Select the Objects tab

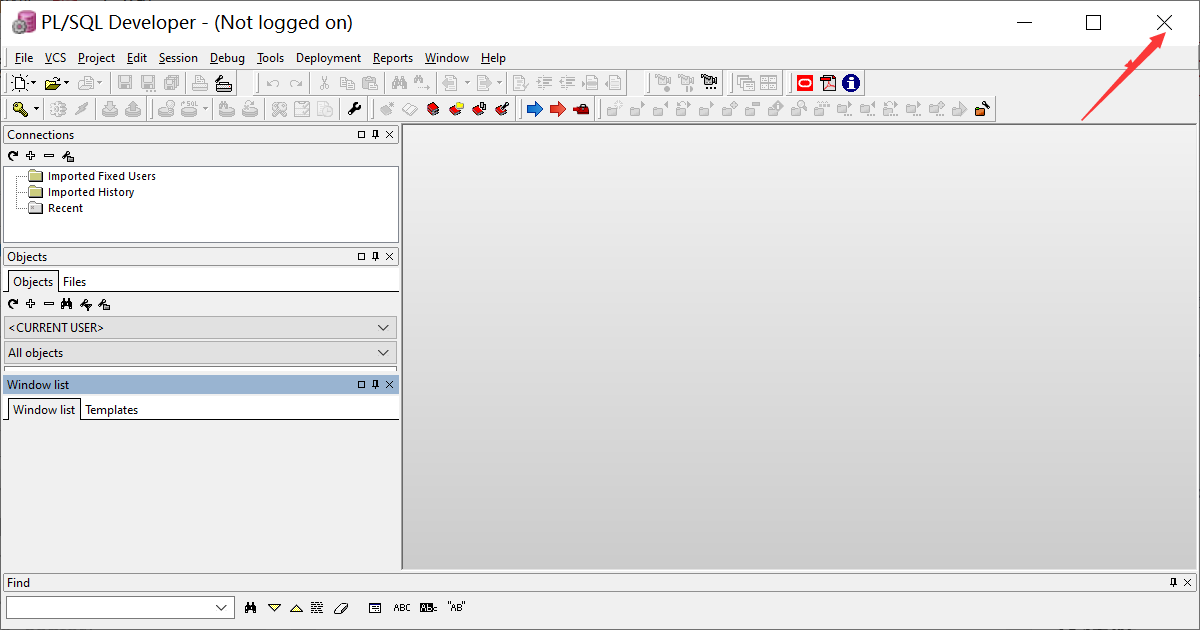coord(33,282)
